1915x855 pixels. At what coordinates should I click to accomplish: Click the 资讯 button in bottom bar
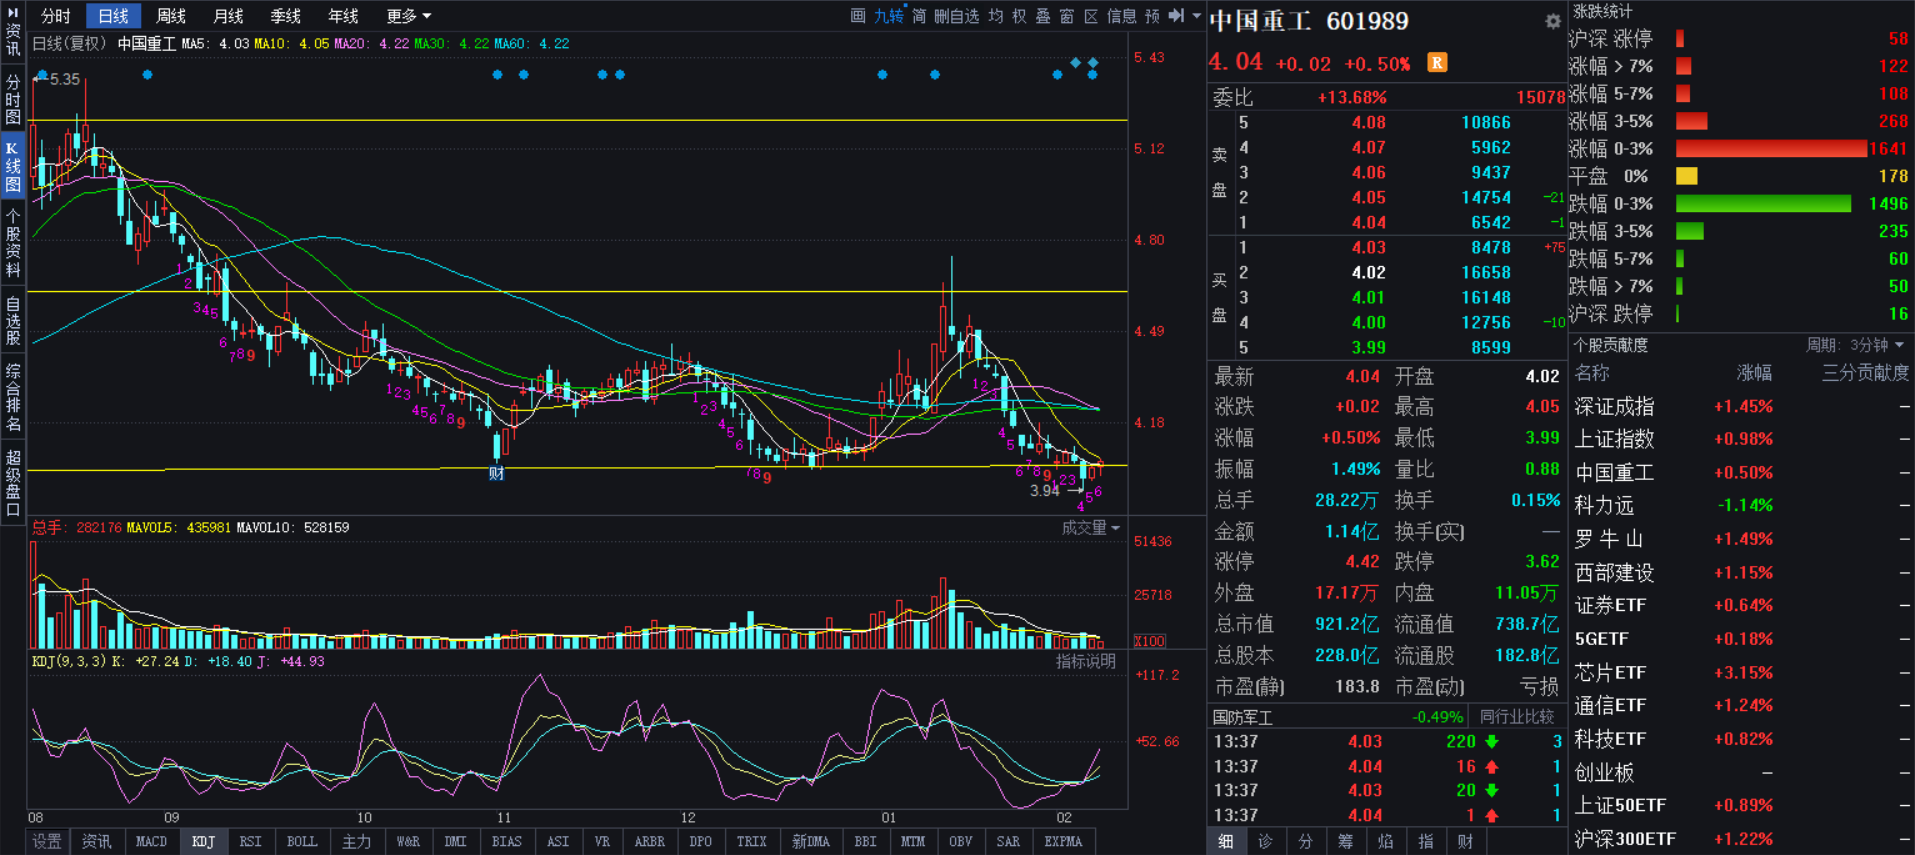97,842
